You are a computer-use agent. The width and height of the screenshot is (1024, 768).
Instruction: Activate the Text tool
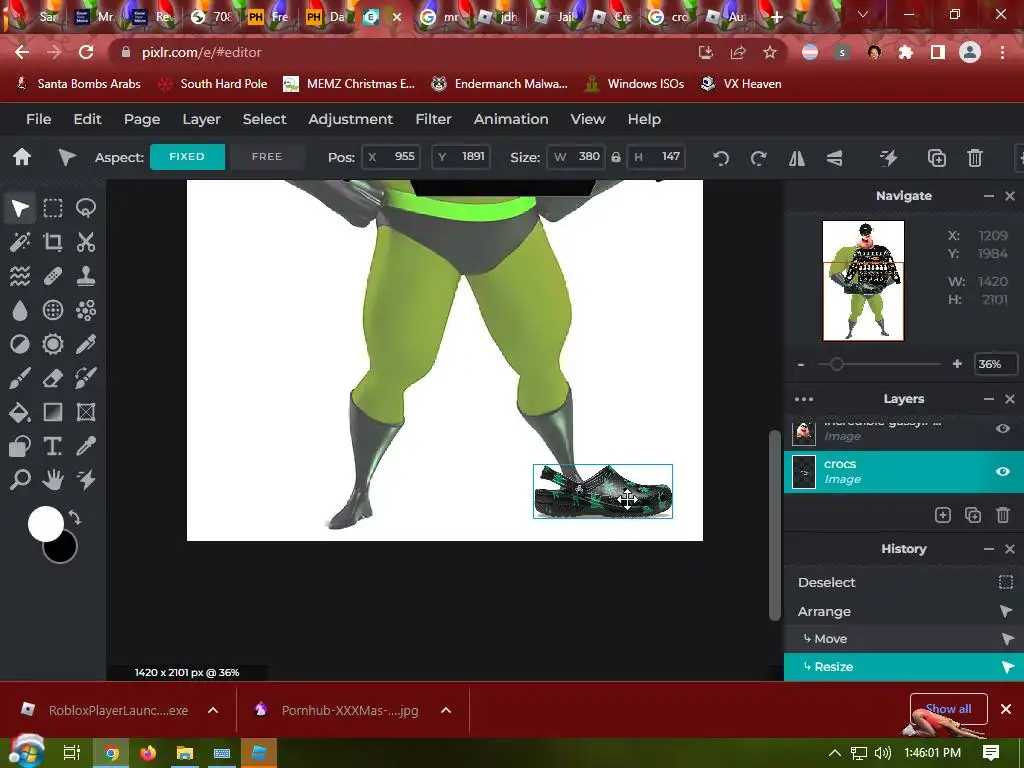53,446
